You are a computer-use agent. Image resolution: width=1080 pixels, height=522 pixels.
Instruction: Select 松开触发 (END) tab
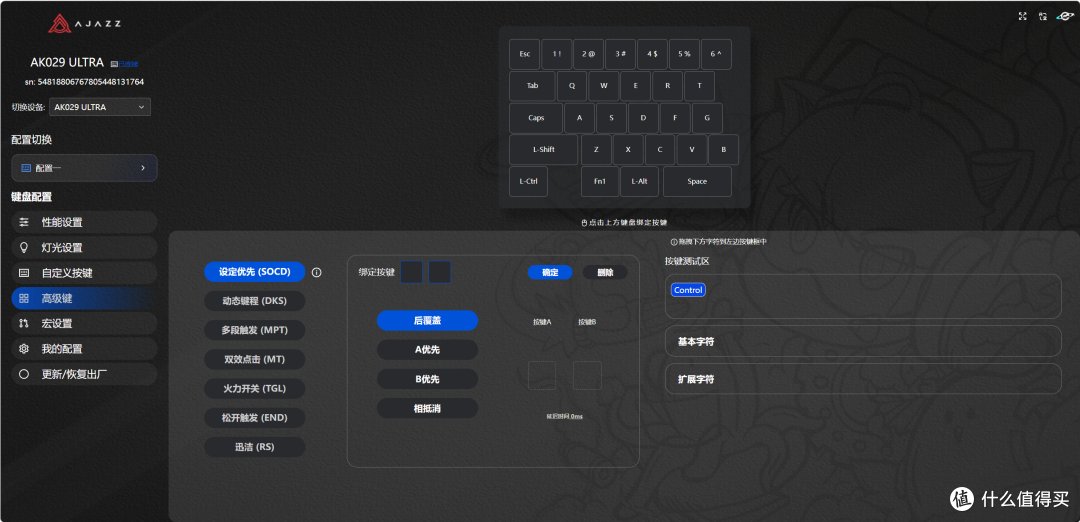click(x=254, y=417)
